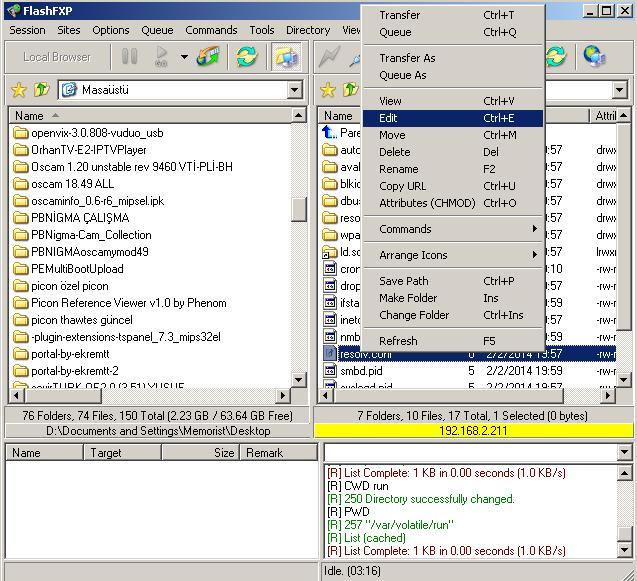Click the pause transfer icon, left toolbar
Screen dimensions: 637x581
coord(130,56)
